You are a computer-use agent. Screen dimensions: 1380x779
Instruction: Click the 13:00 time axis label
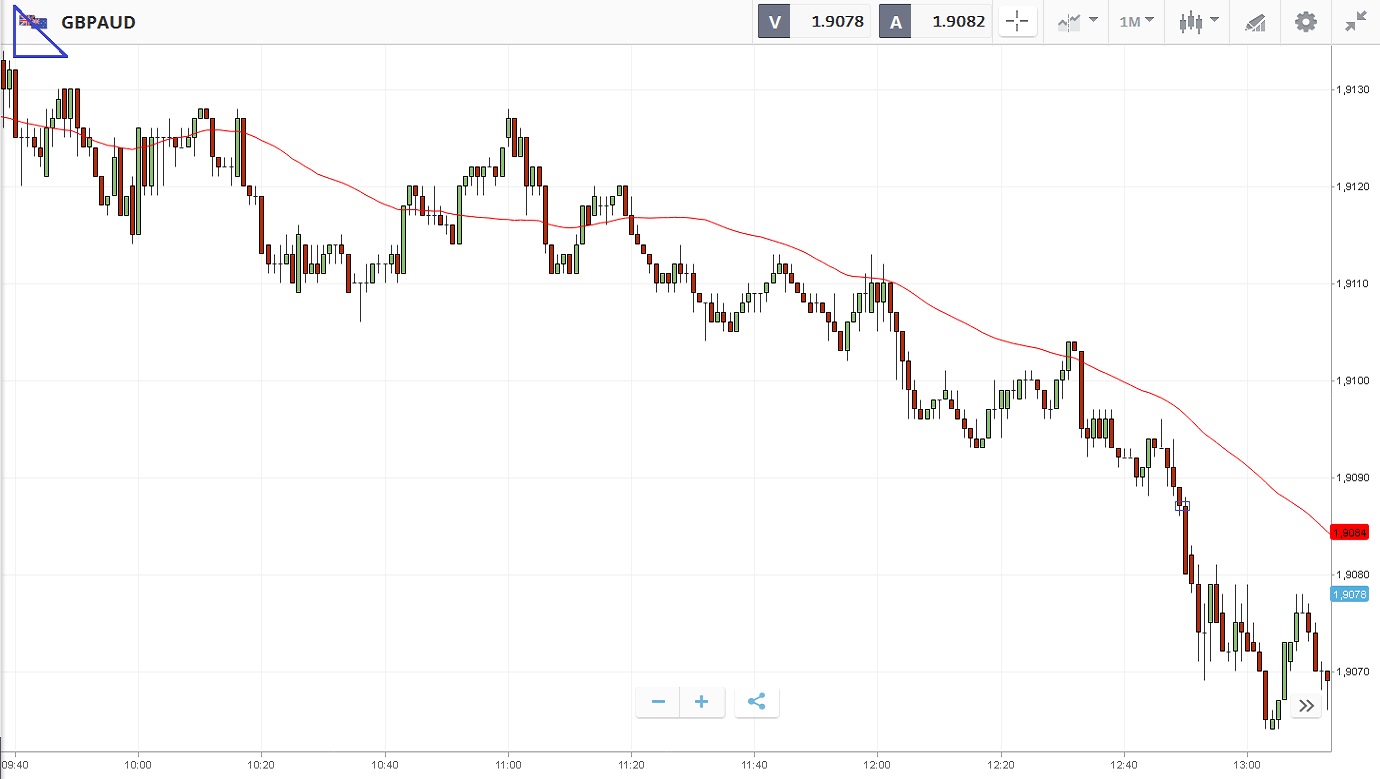point(1247,765)
